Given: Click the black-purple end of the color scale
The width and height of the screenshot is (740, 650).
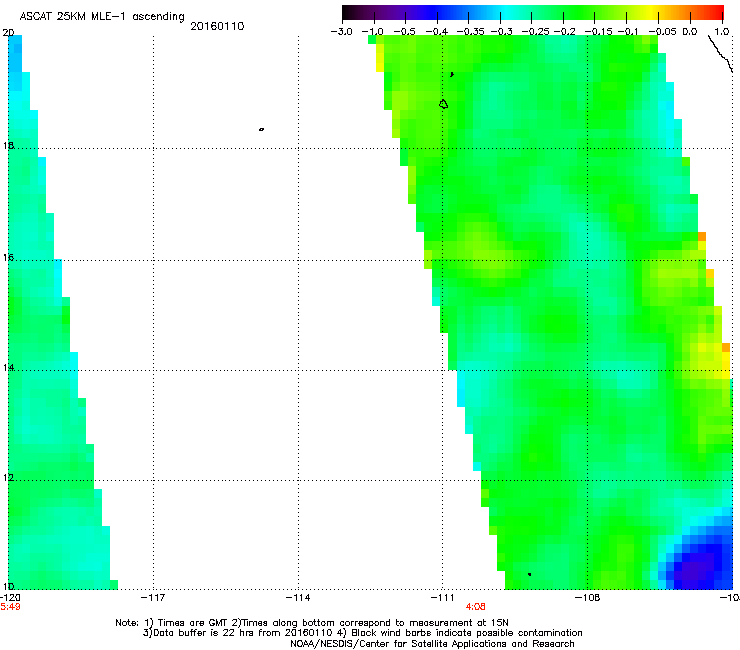Looking at the screenshot, I should click(x=352, y=12).
